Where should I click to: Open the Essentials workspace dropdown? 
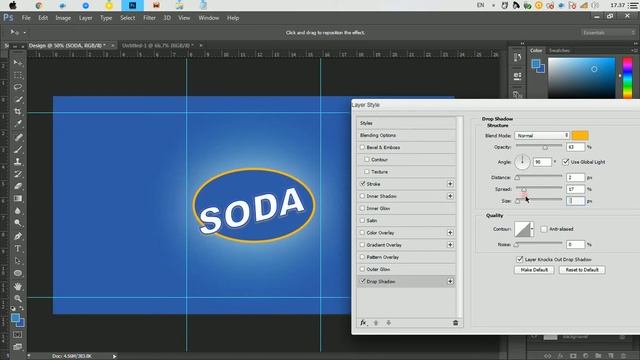pos(608,33)
